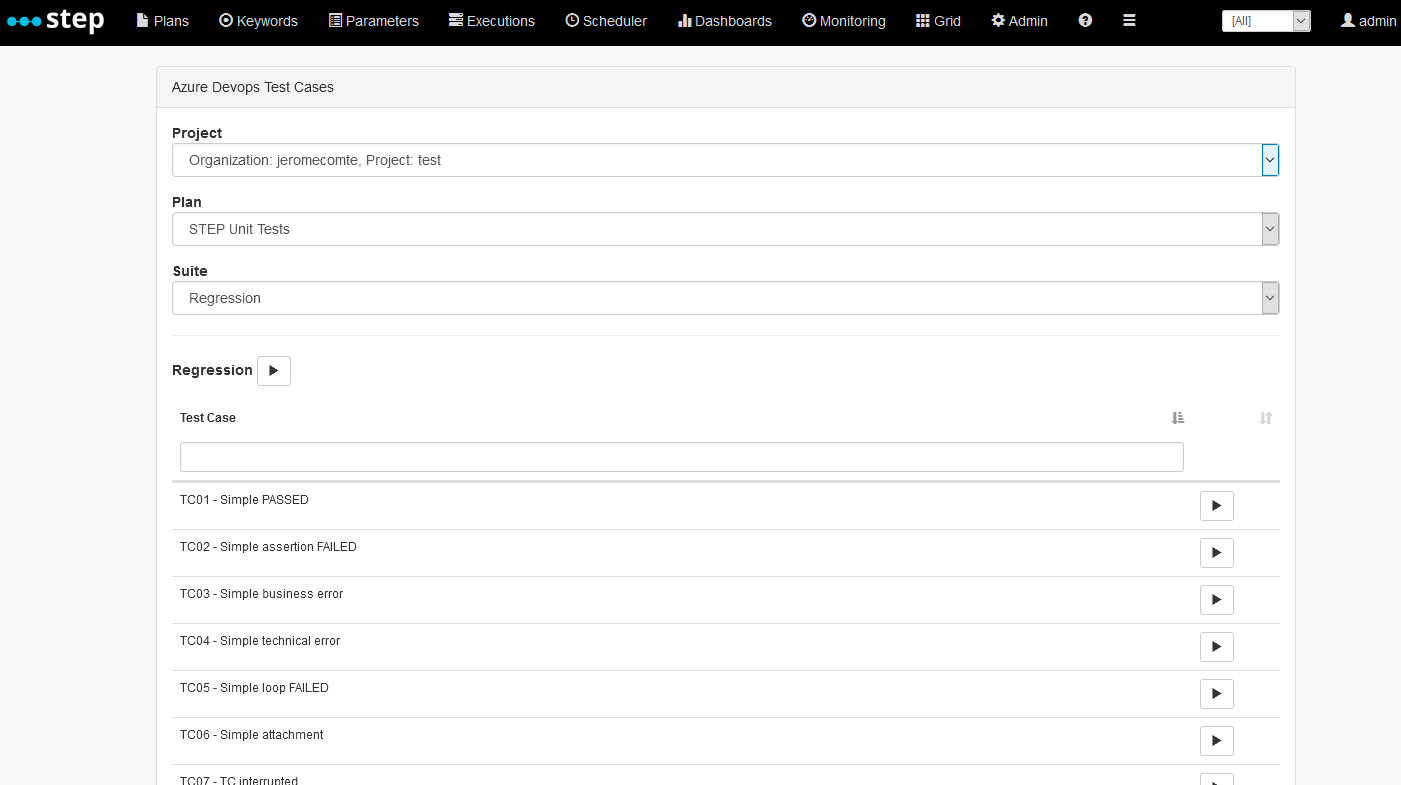Viewport: 1401px width, 785px height.
Task: Open Dashboards from the navbar
Action: [x=724, y=20]
